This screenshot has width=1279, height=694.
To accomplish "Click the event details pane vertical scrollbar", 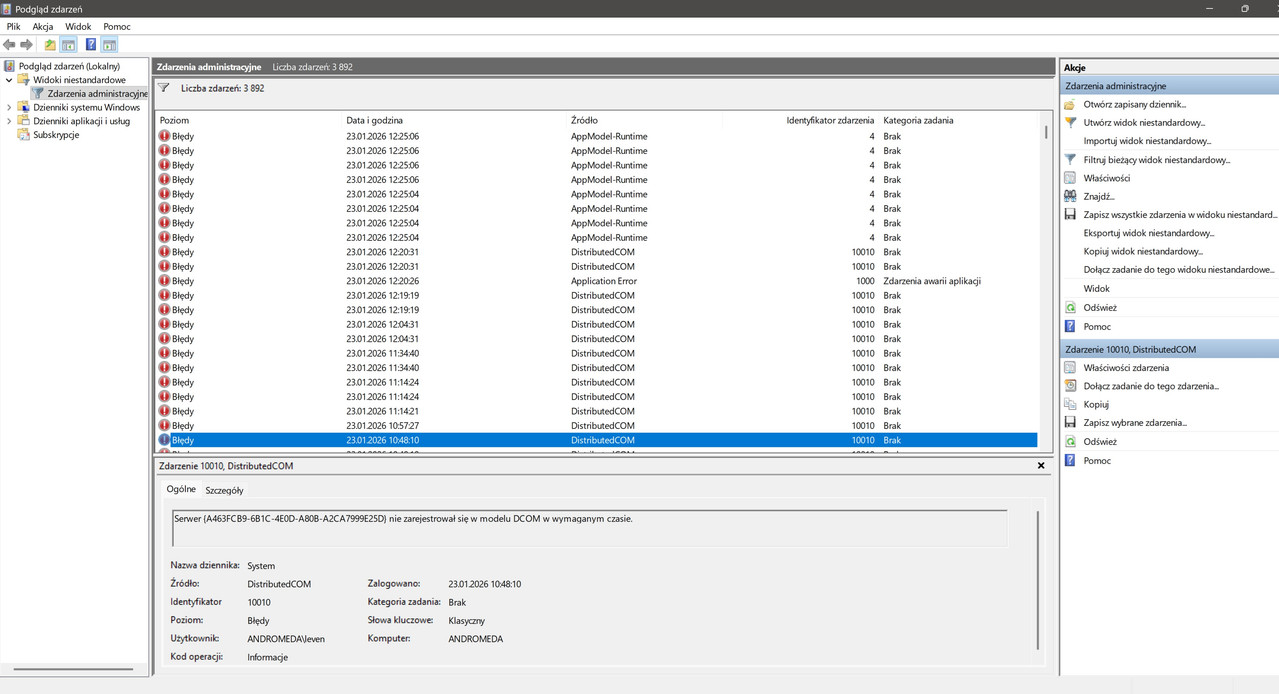I will (x=1039, y=580).
